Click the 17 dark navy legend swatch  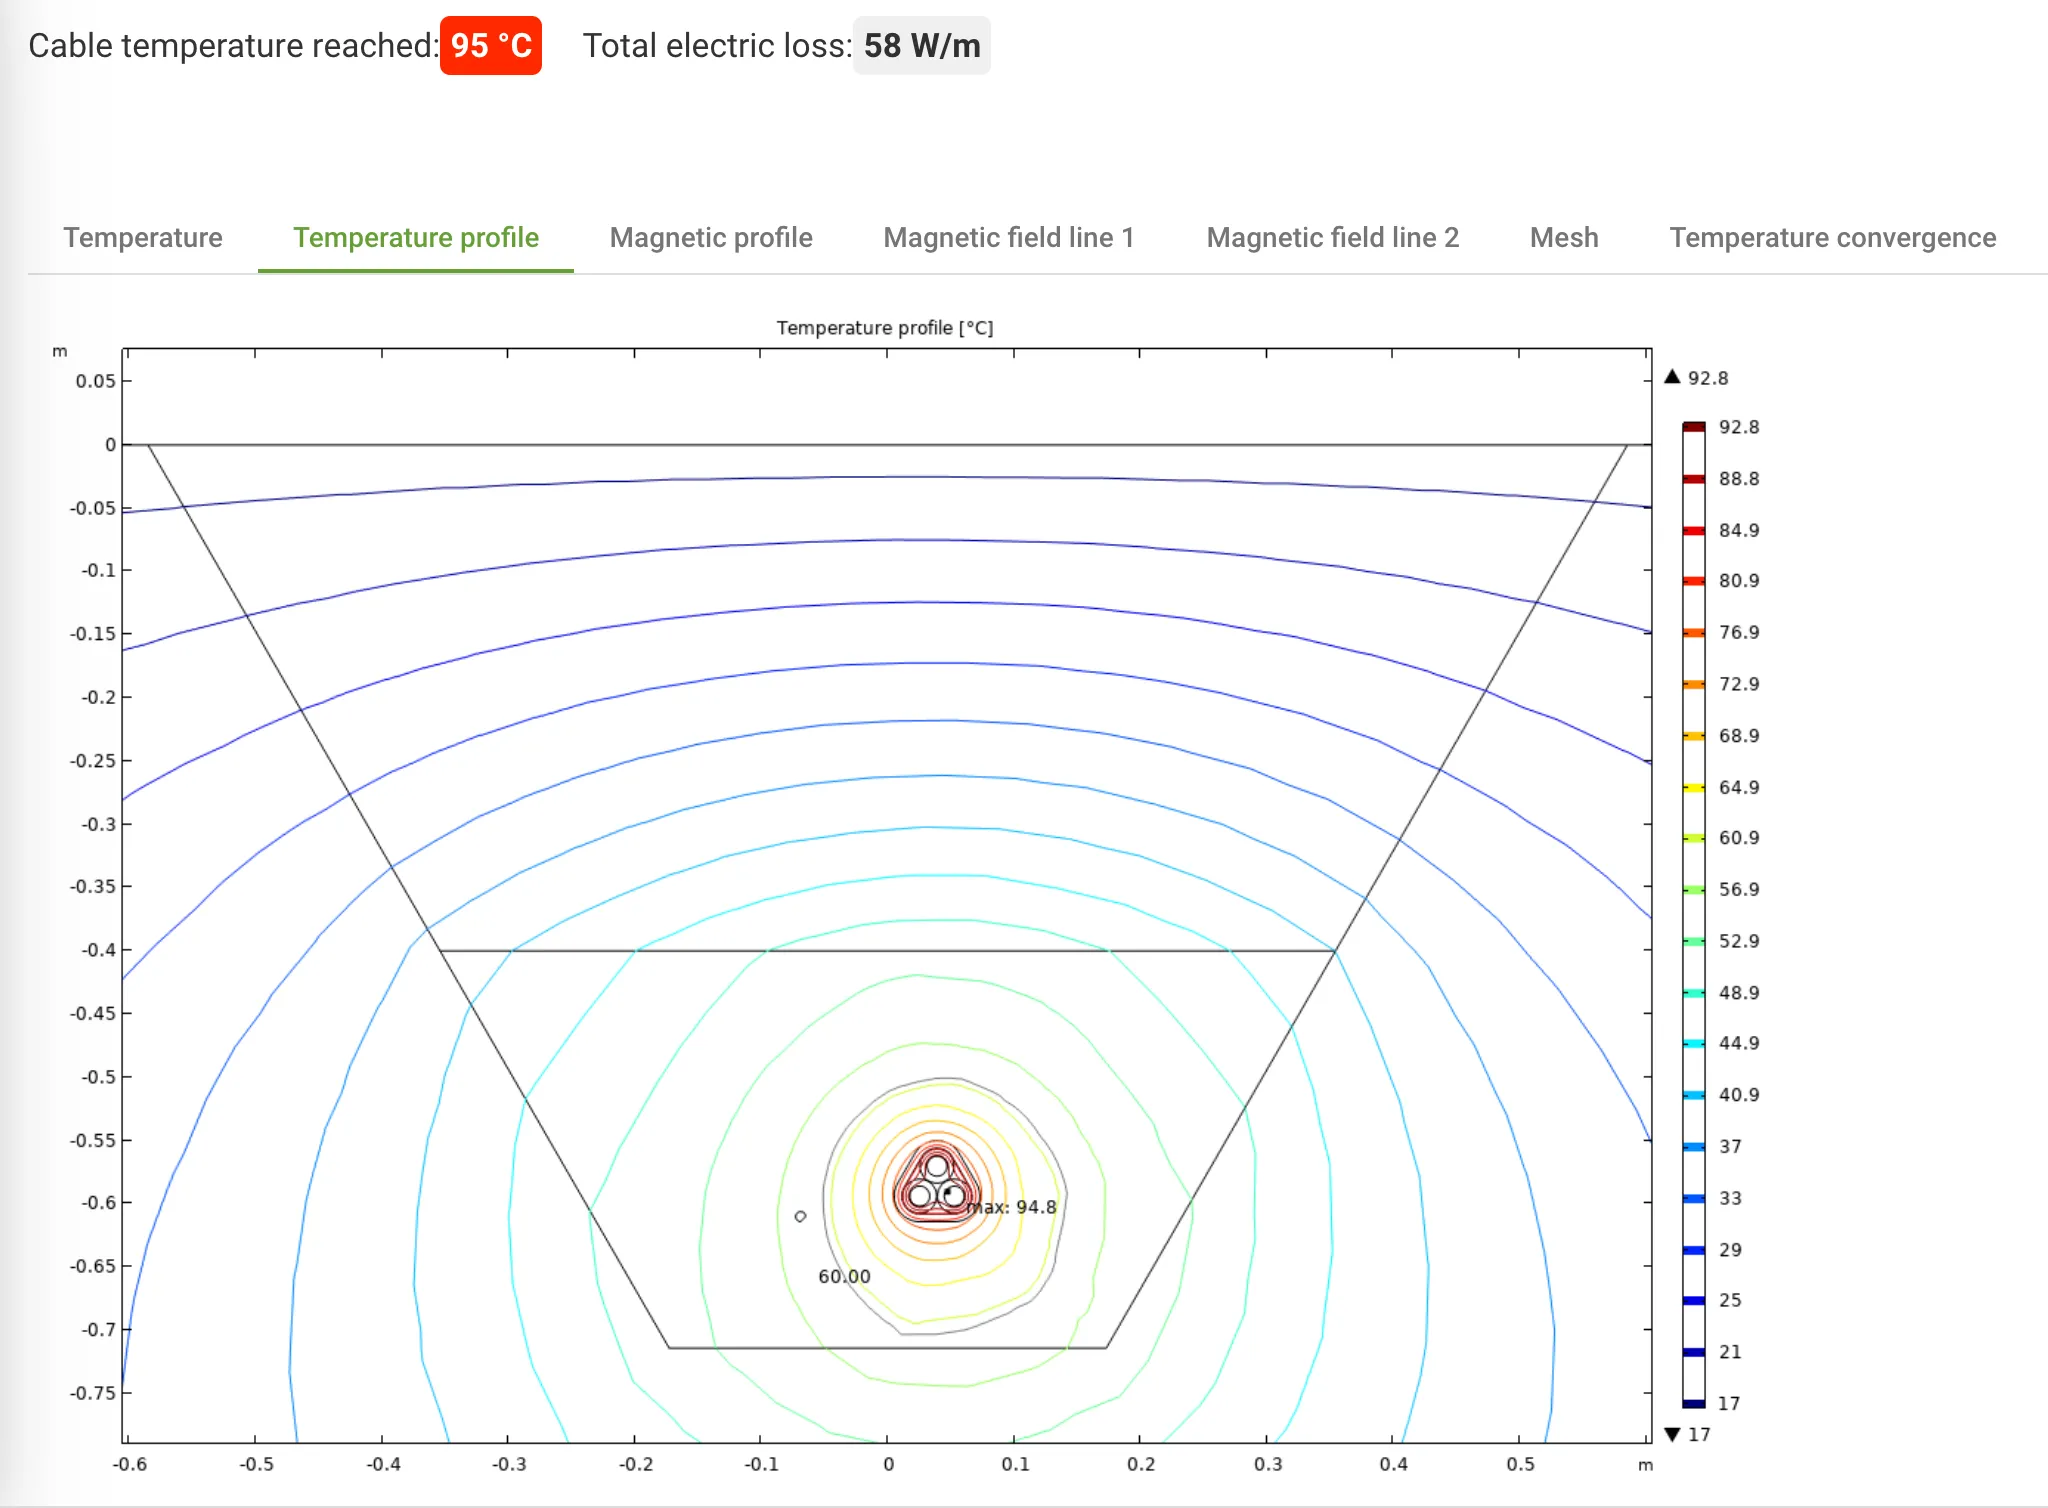point(1693,1403)
